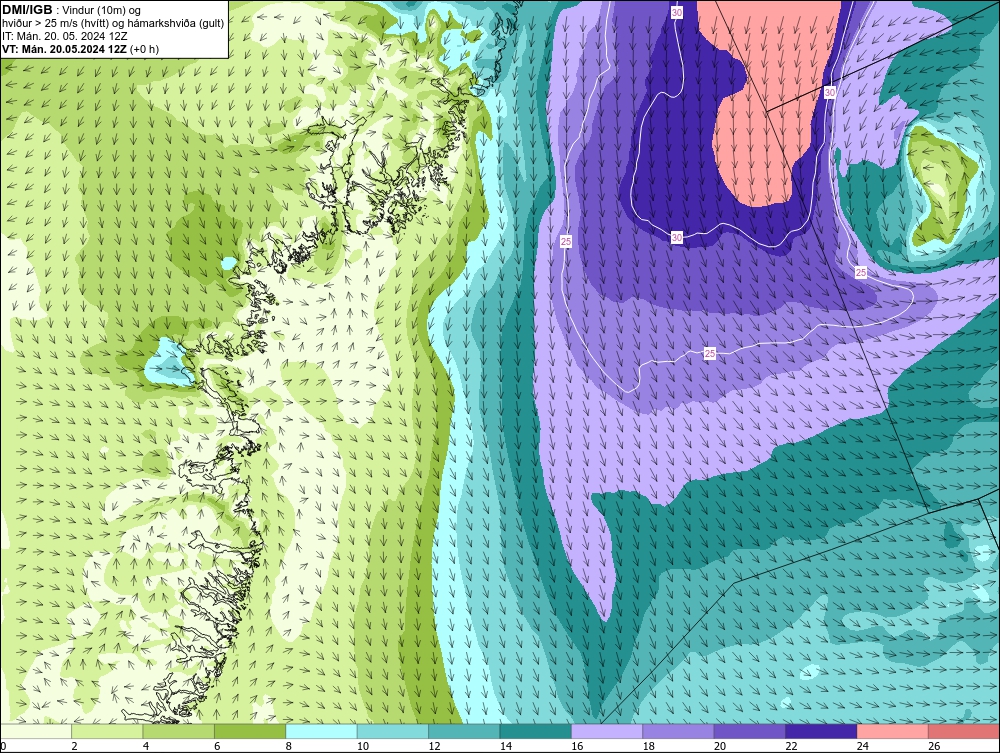Viewport: 1000px width, 753px height.
Task: Click the westernmost "25" gust contour label
Action: 566,241
